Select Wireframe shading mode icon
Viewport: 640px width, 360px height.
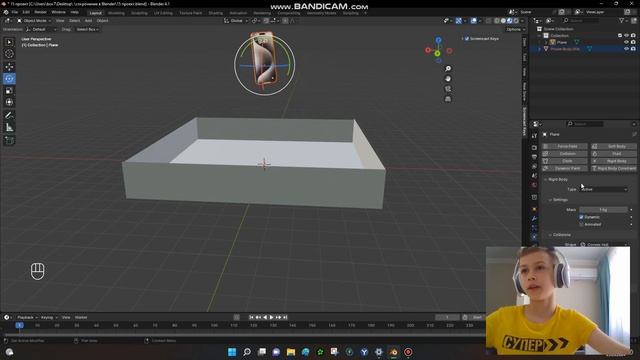497,20
